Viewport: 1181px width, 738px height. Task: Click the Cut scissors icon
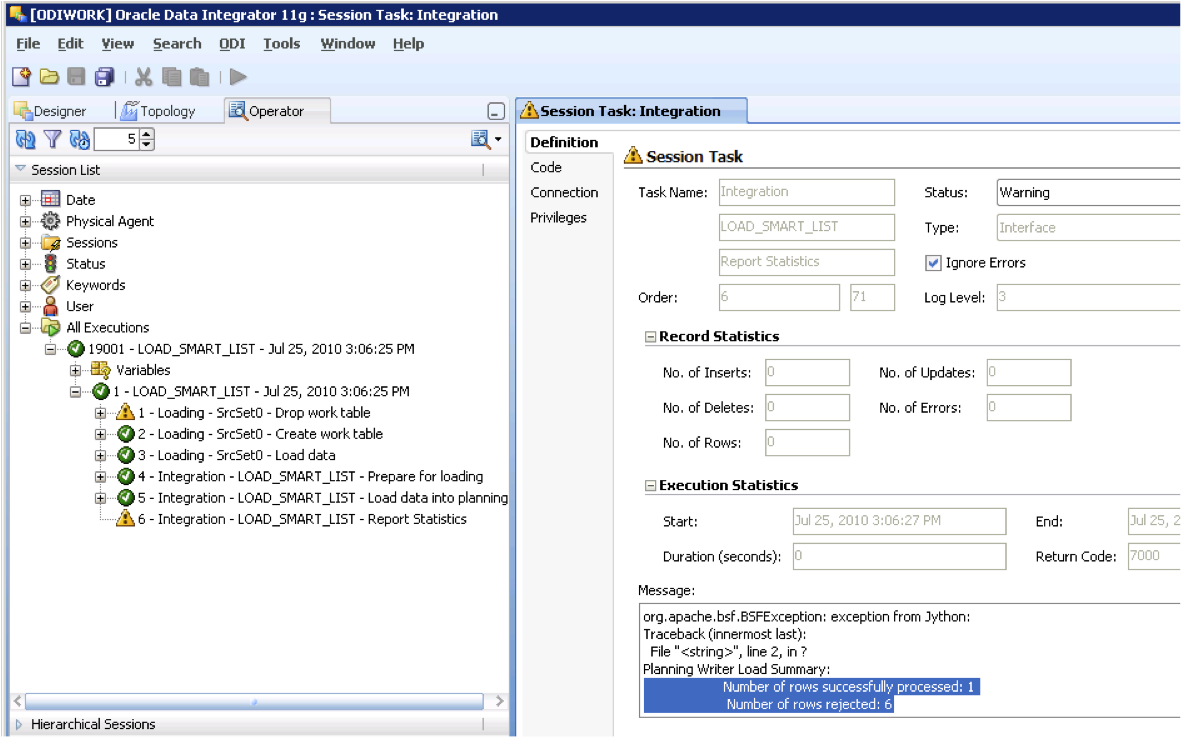(143, 77)
